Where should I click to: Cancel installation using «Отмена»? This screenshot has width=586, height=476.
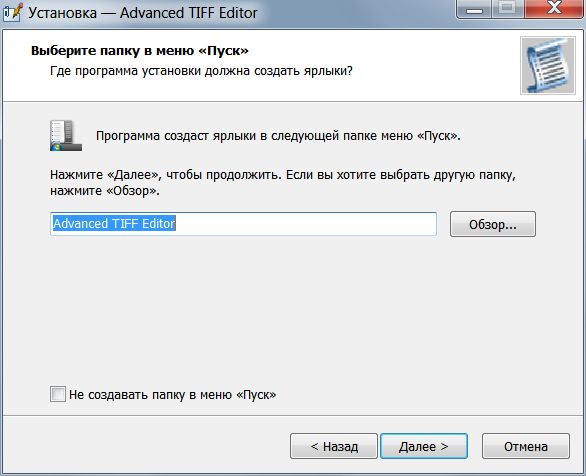pyautogui.click(x=526, y=446)
